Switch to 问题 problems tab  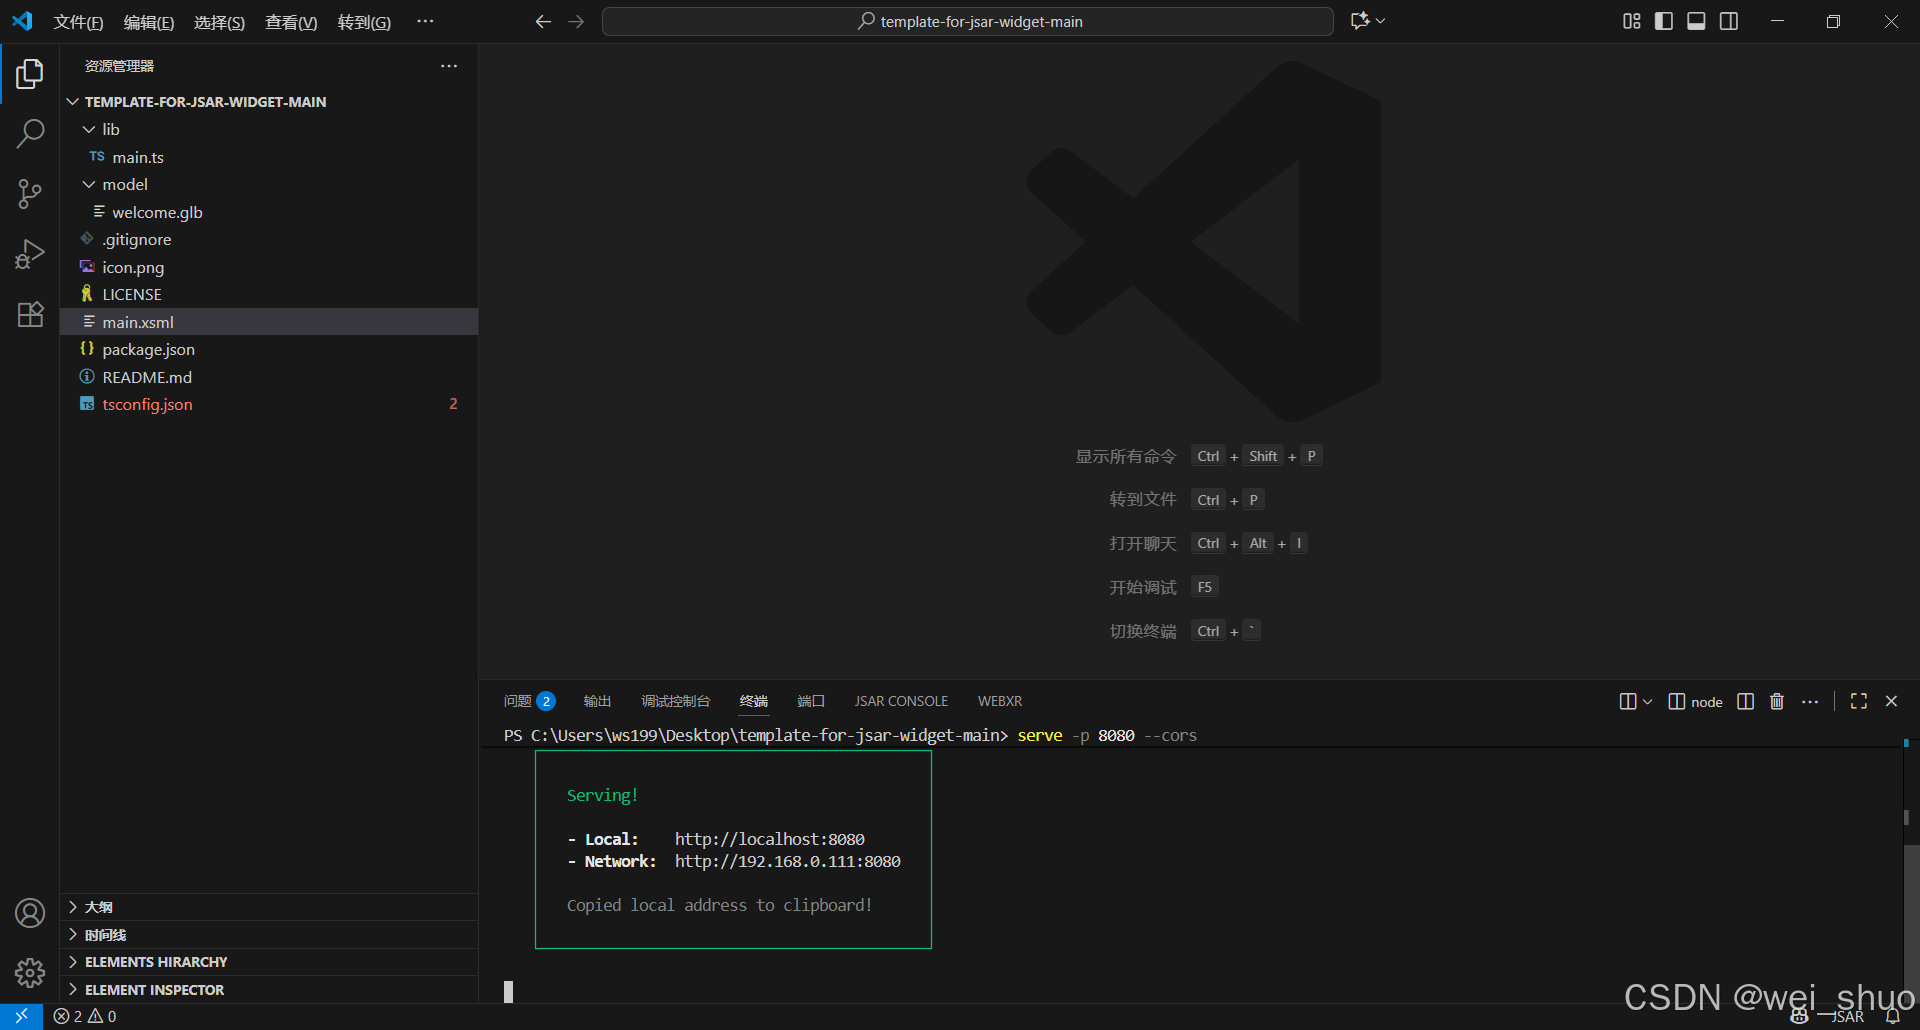(x=529, y=701)
